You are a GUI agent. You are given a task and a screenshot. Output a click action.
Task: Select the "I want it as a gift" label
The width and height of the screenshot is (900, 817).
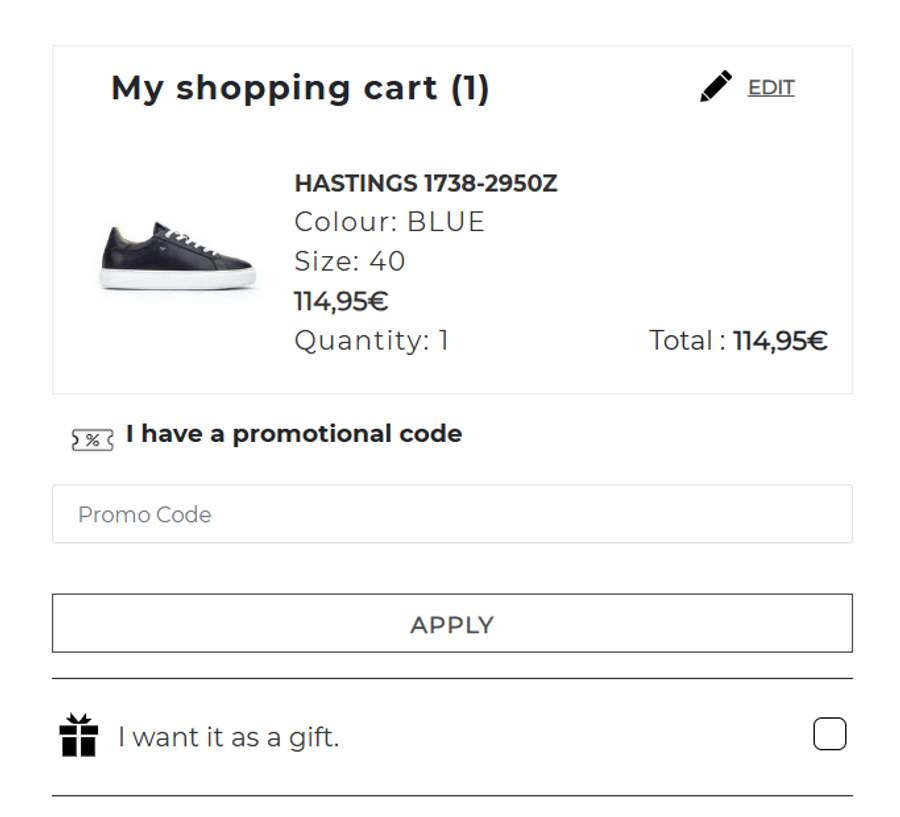(x=229, y=738)
